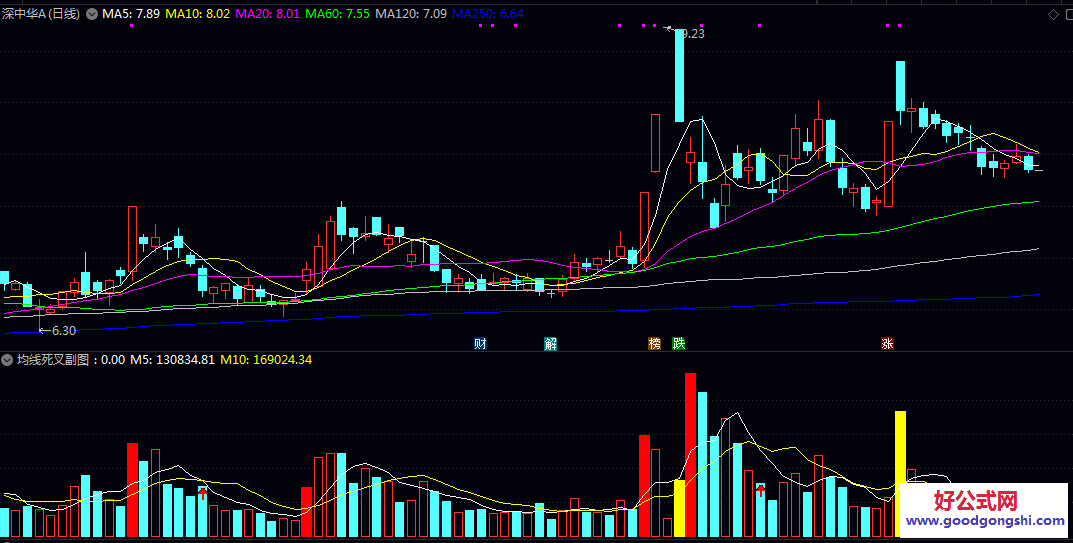Image resolution: width=1073 pixels, height=543 pixels.
Task: Click the tall yellow volume bar
Action: (x=901, y=474)
